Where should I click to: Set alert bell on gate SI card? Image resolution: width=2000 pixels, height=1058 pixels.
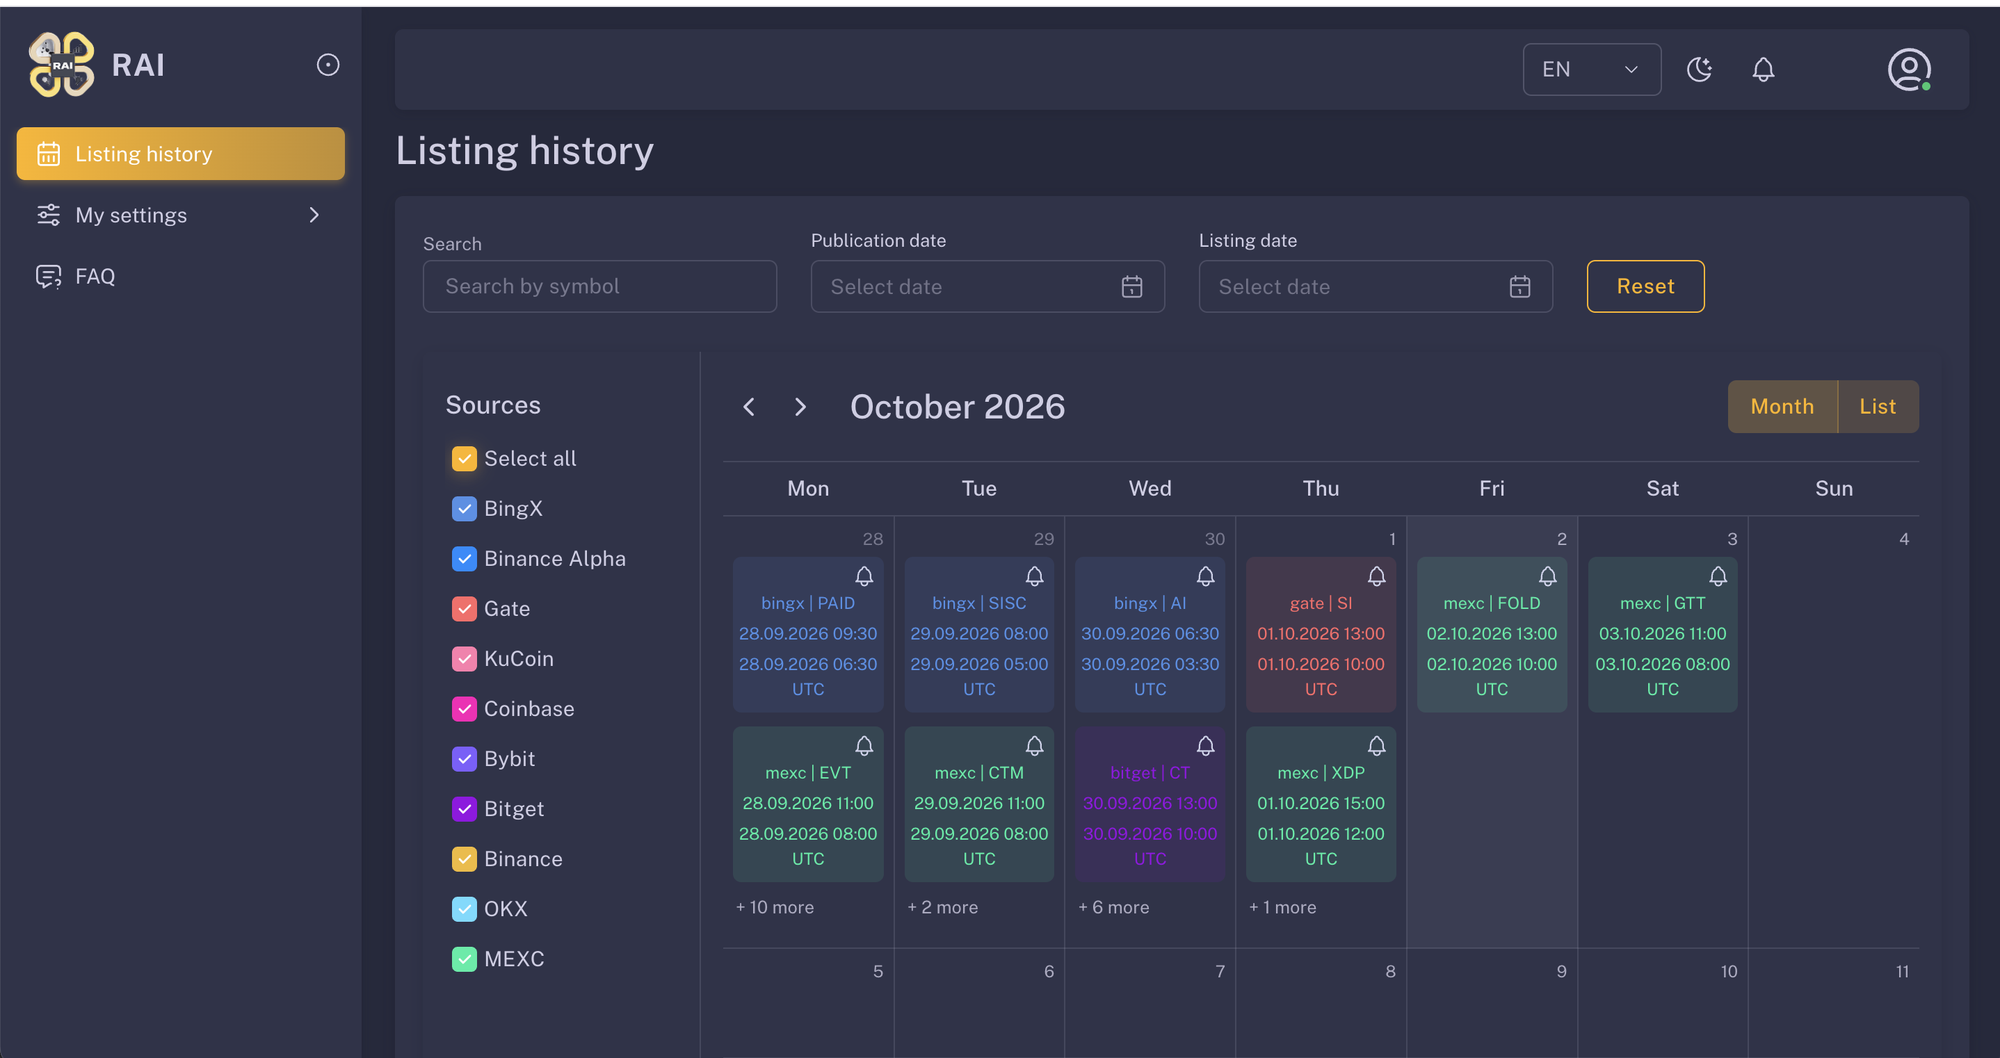[1377, 576]
